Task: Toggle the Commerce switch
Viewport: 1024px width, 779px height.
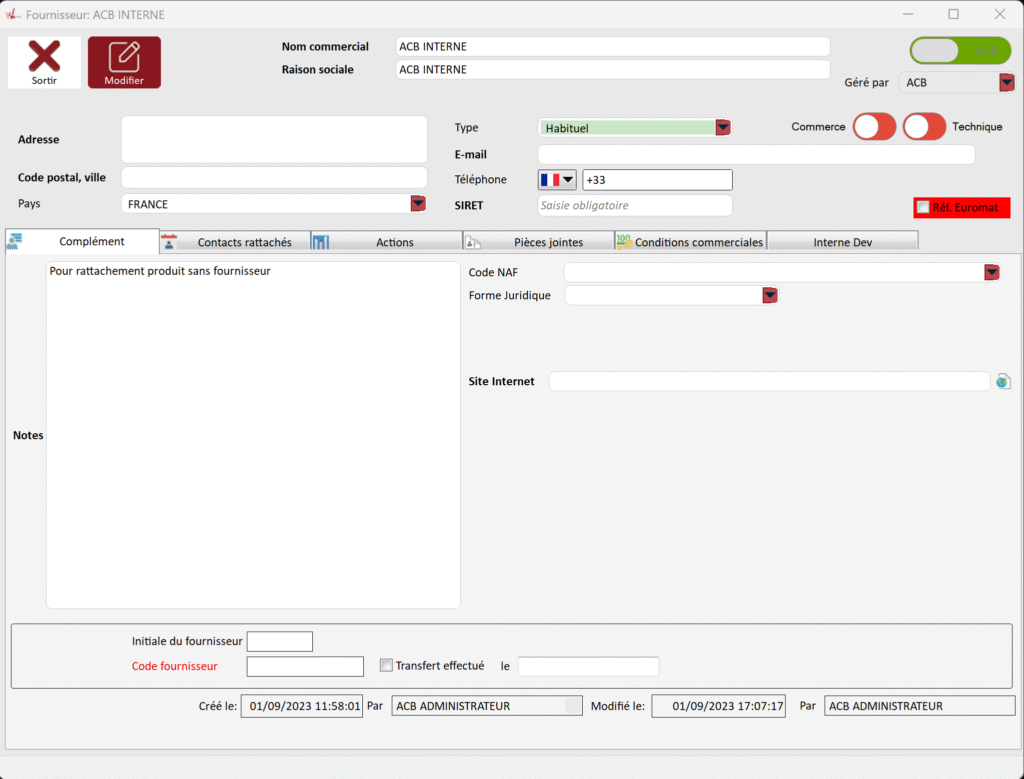Action: click(873, 127)
